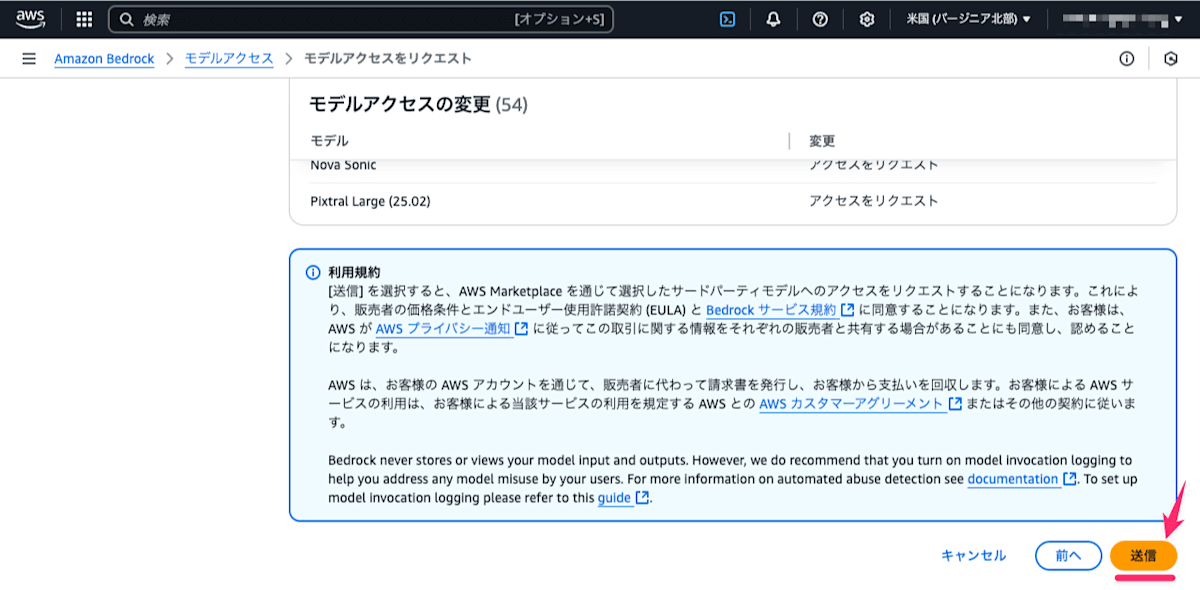Expand the account name dropdown
The image size is (1200, 590).
(x=1122, y=19)
